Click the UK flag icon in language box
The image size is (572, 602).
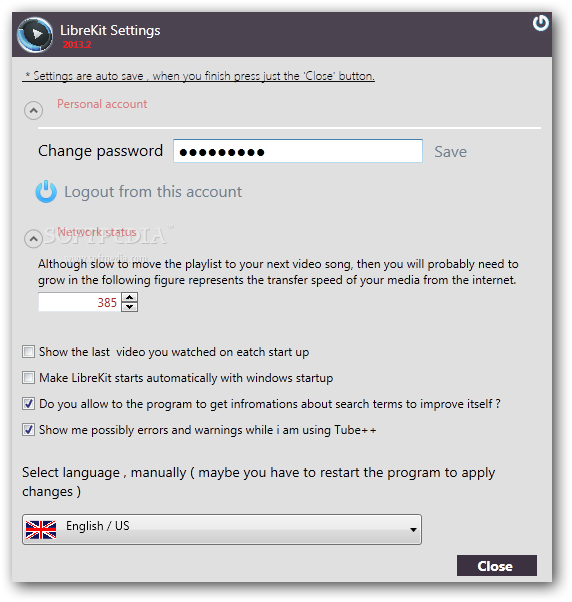point(41,529)
